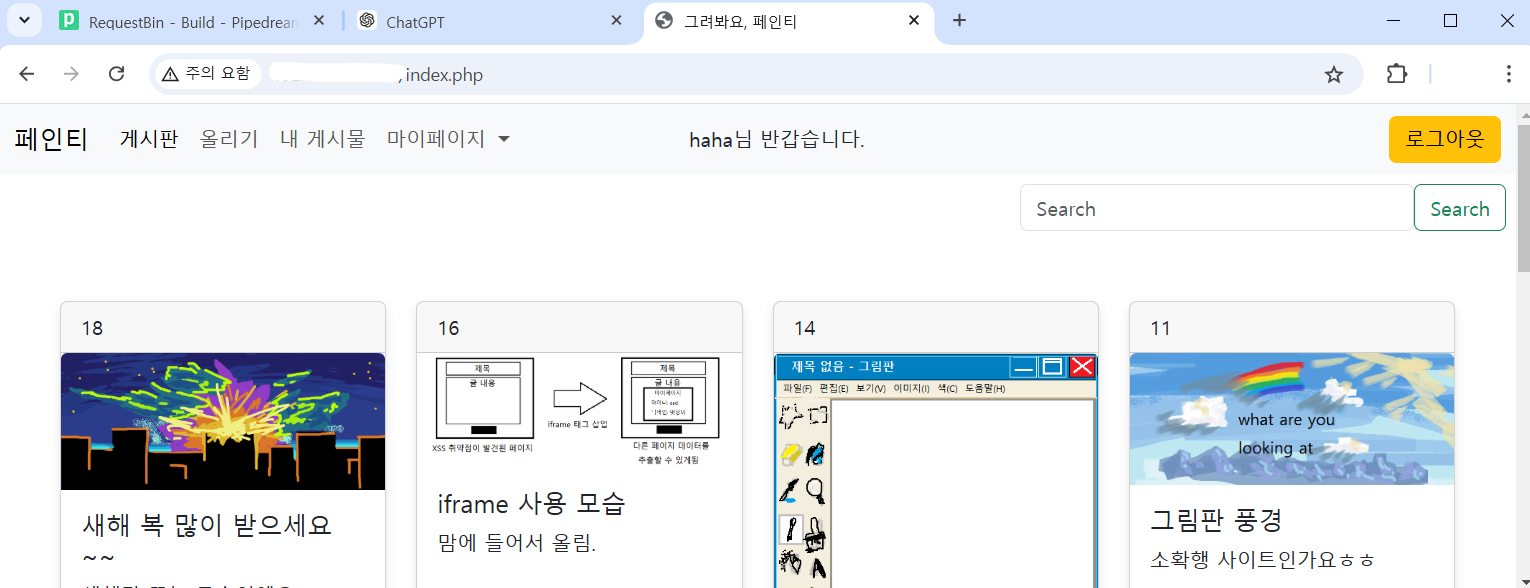1530x588 pixels.
Task: Click the browser back arrow
Action: tap(27, 74)
